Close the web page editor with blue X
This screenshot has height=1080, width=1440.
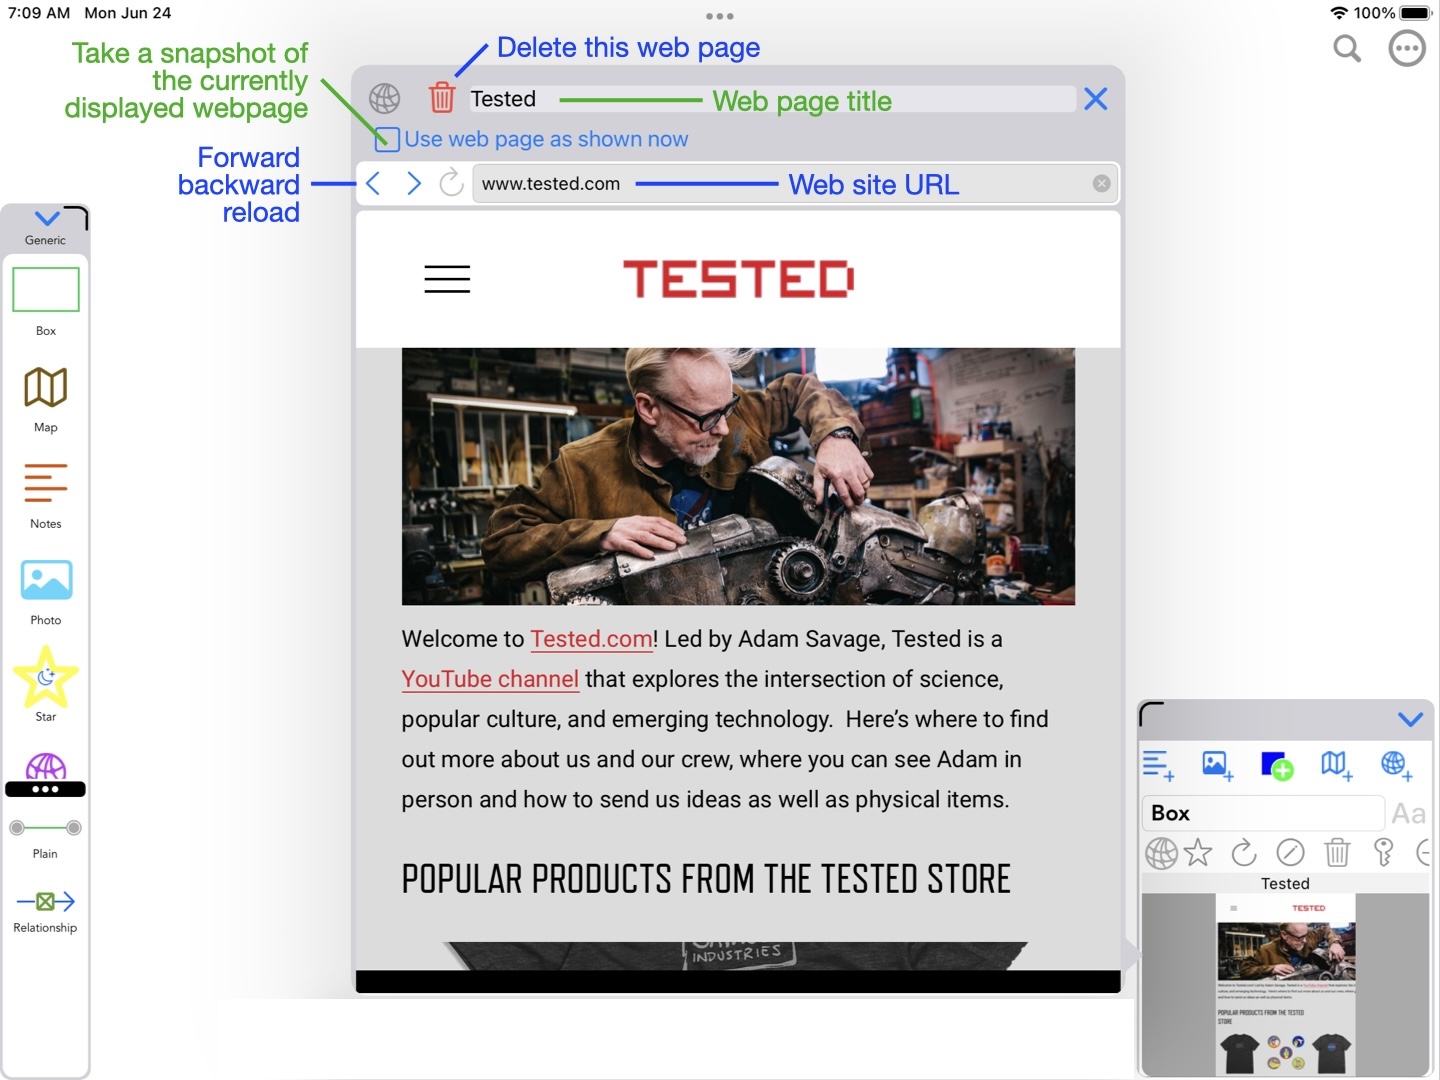(1096, 98)
